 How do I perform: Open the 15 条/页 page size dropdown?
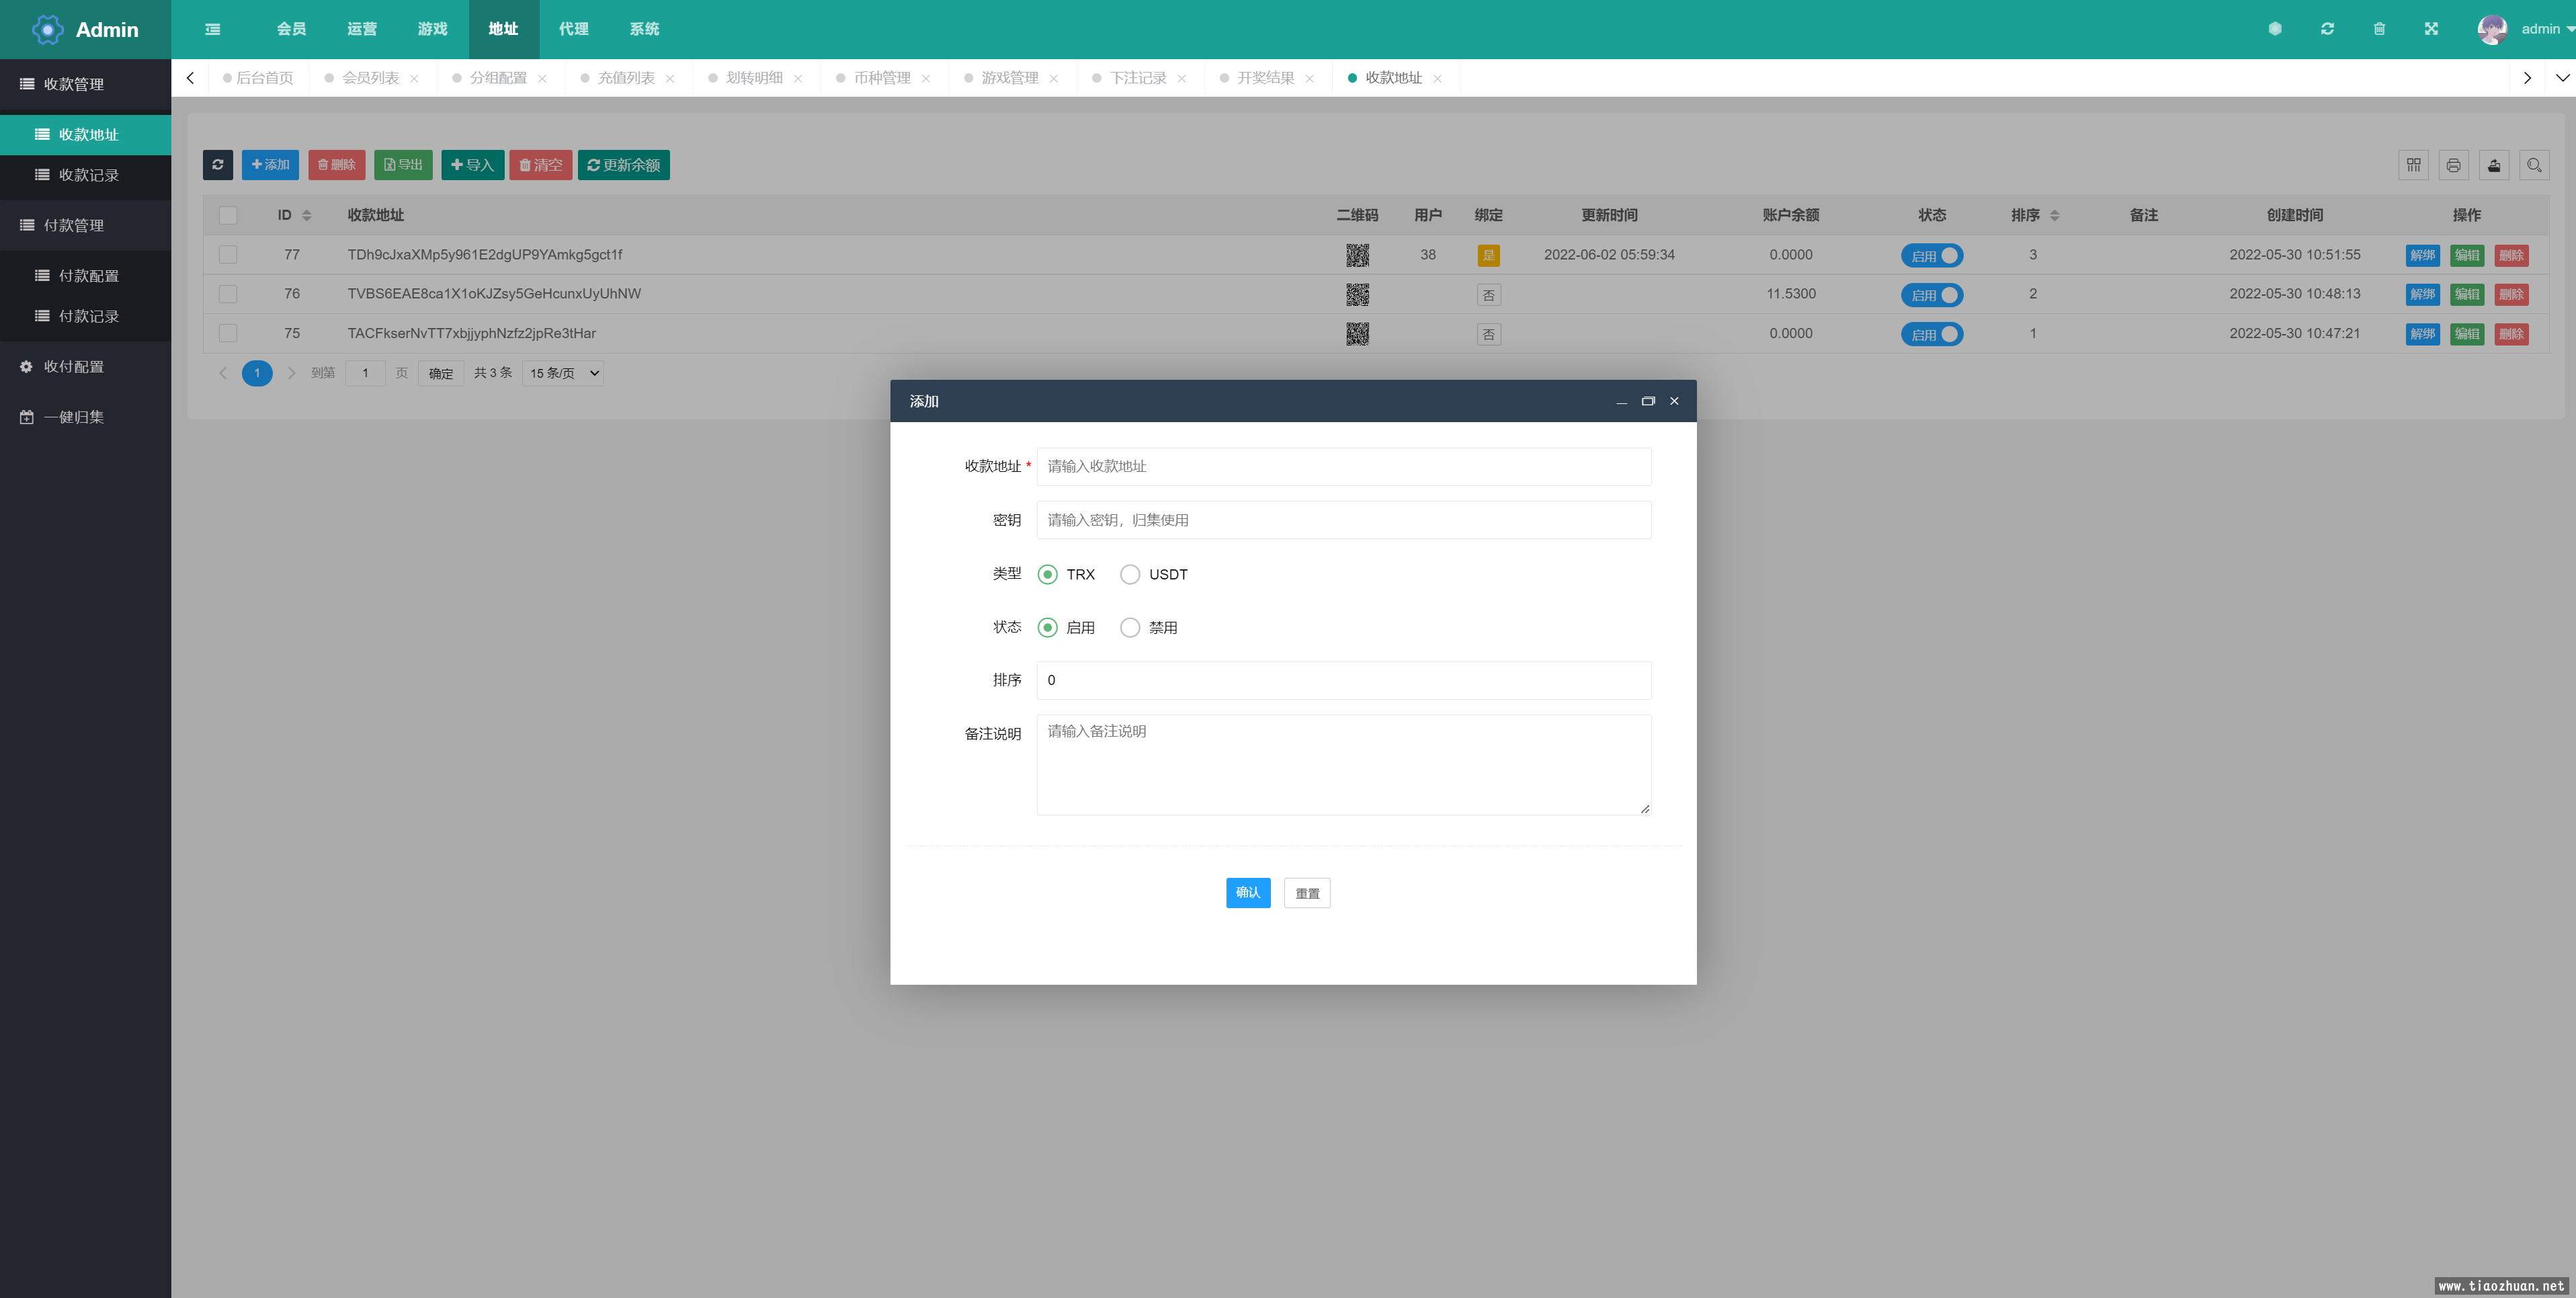(x=563, y=373)
